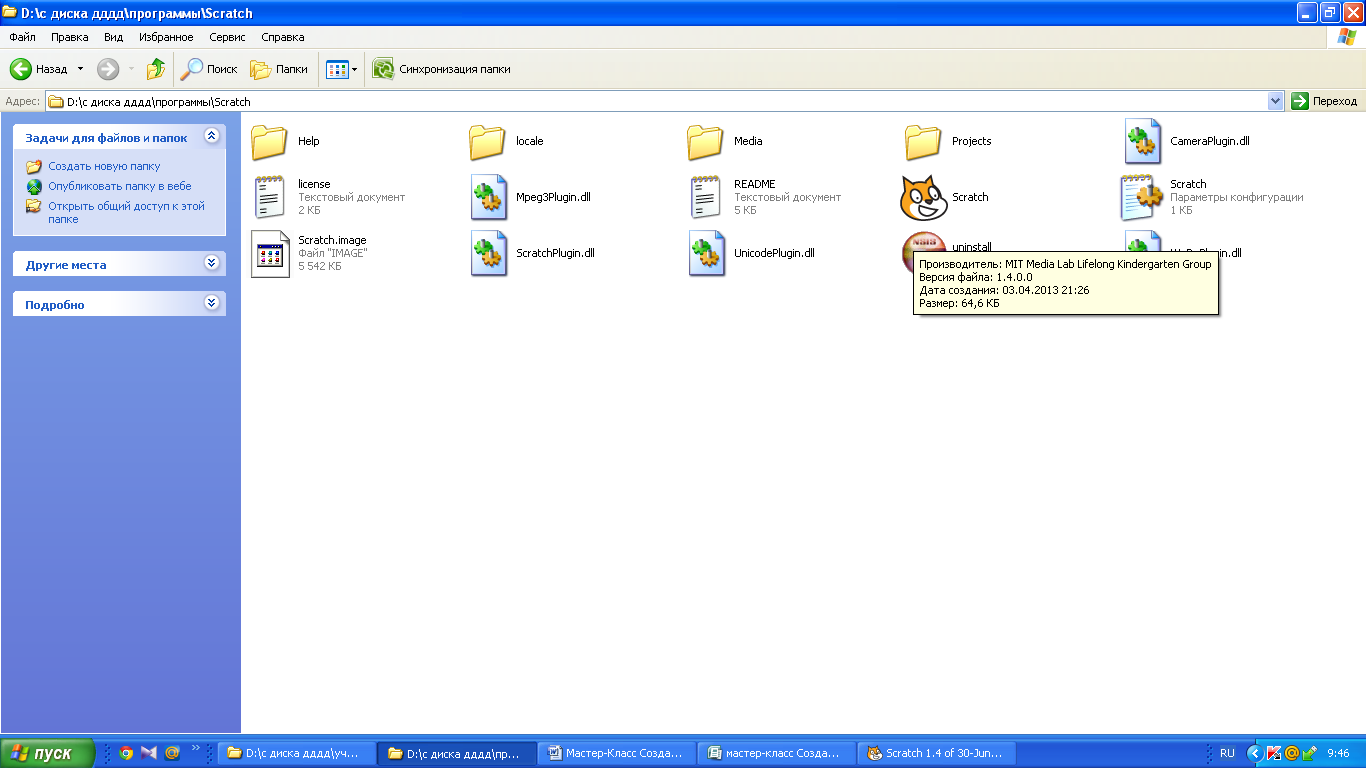This screenshot has height=768, width=1366.
Task: Show hidden tray icons arrow
Action: (1254, 753)
